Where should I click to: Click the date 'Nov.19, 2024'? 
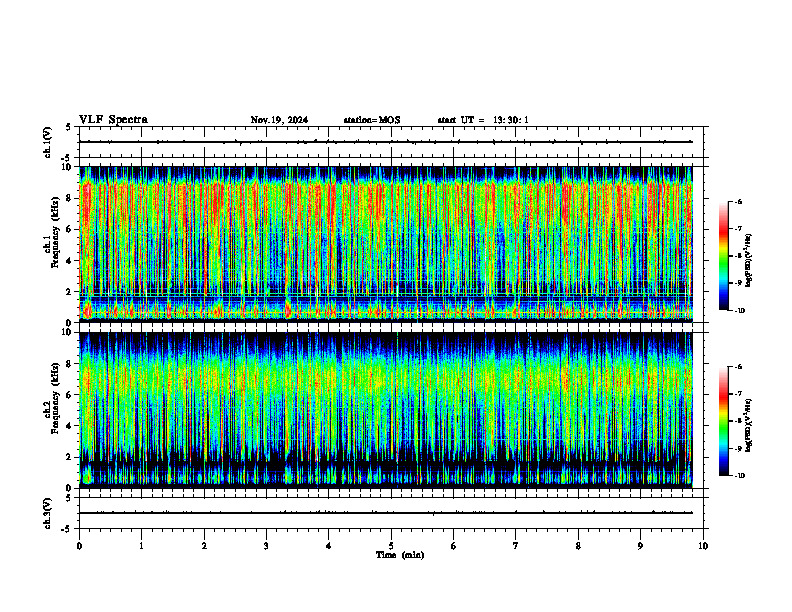click(279, 120)
